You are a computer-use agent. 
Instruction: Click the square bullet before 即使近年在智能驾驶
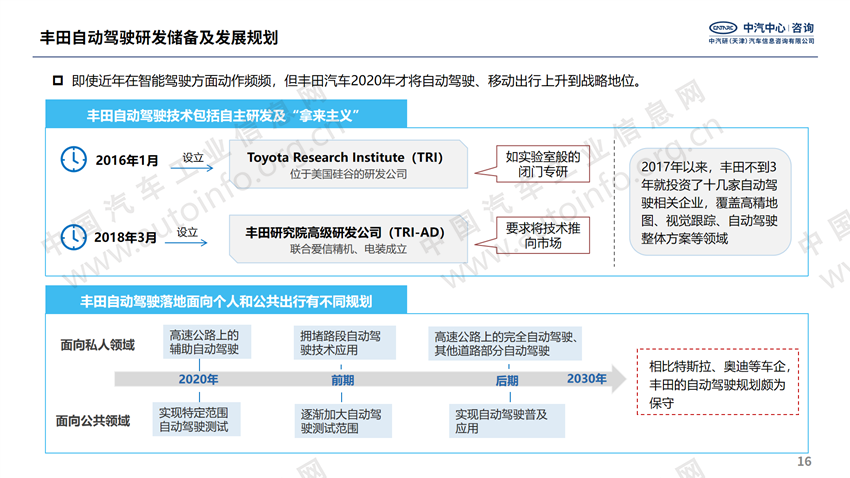click(x=58, y=81)
